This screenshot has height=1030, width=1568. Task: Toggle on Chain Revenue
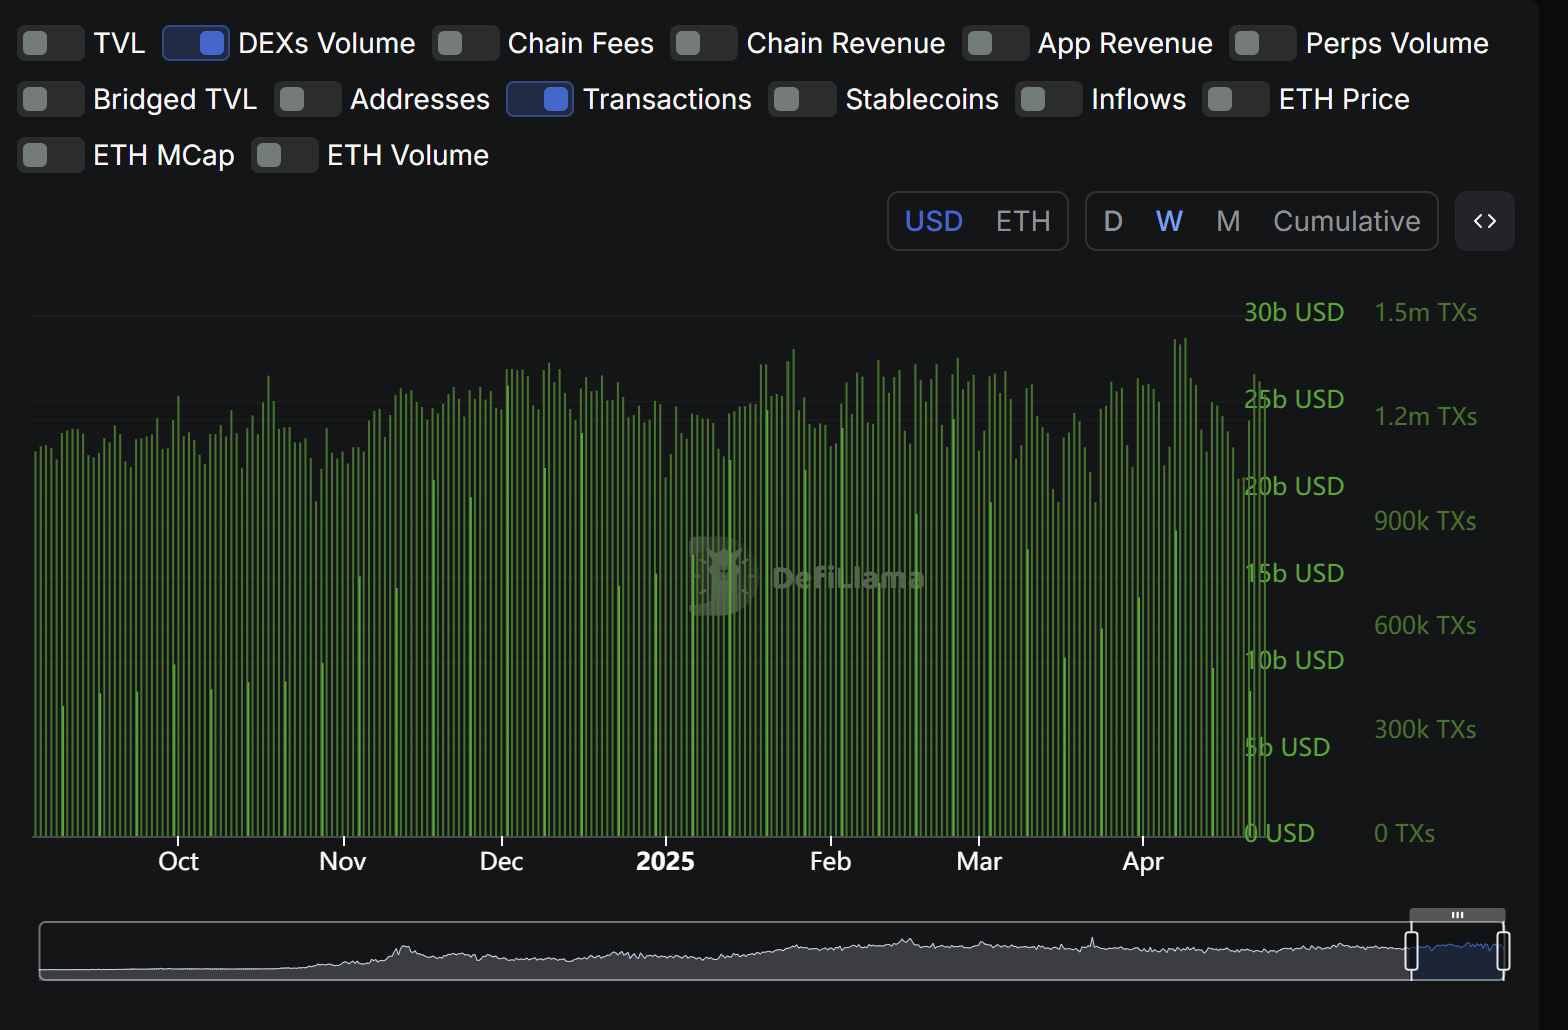click(x=703, y=44)
